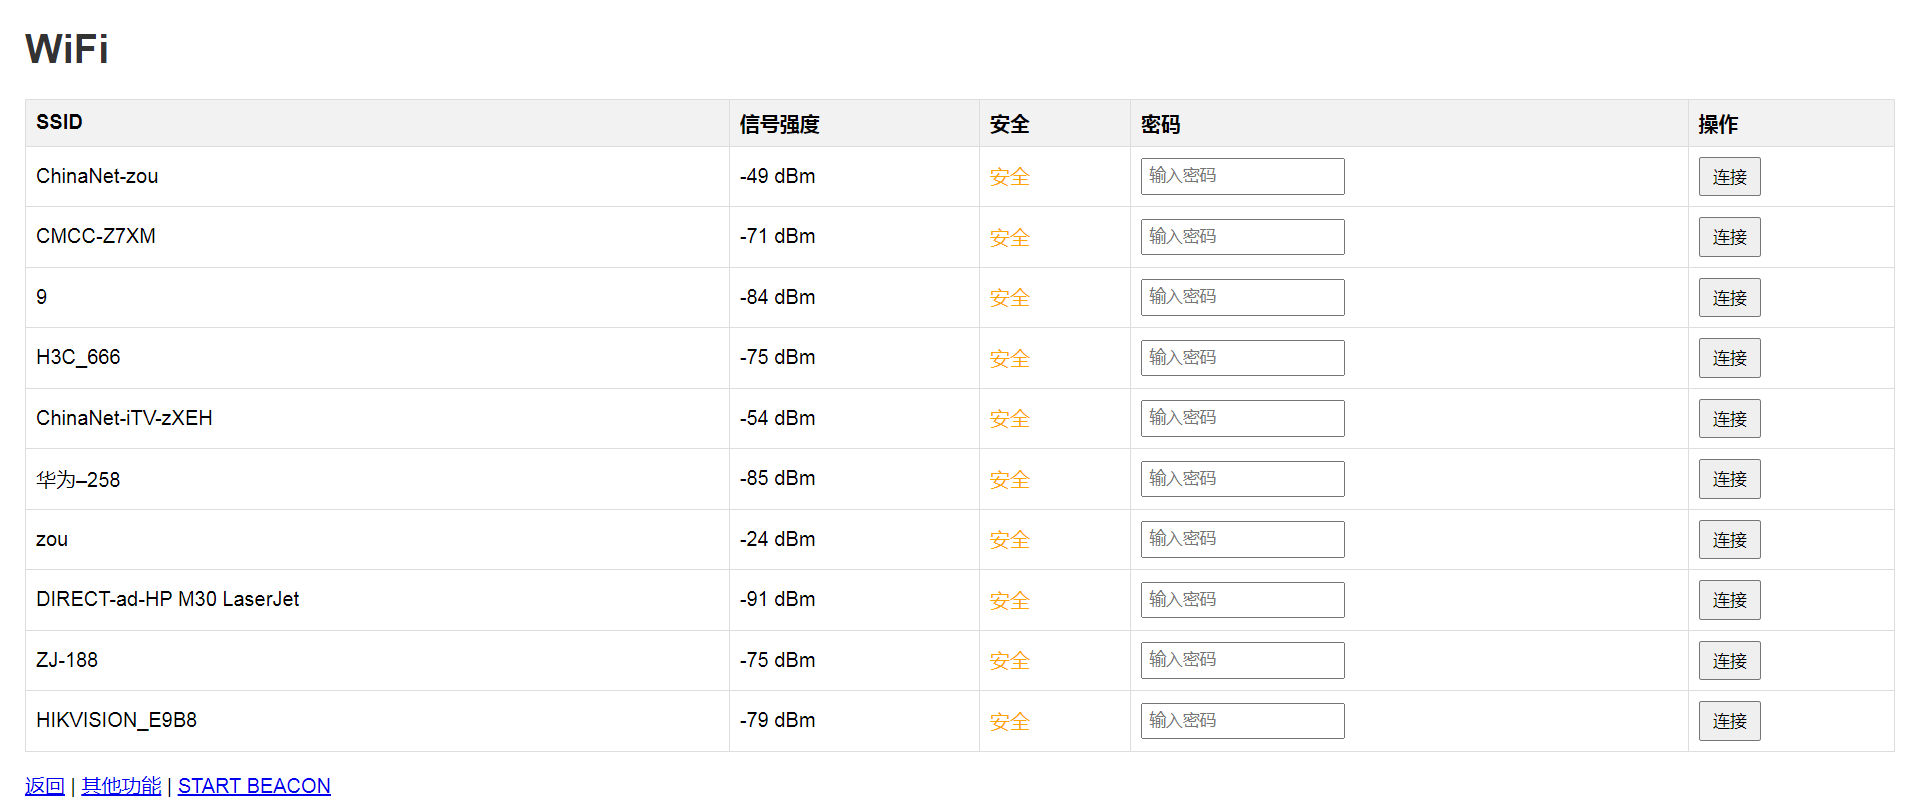Click 连接 in the HIKVISION_E9B8 row
The image size is (1919, 812).
pyautogui.click(x=1729, y=721)
